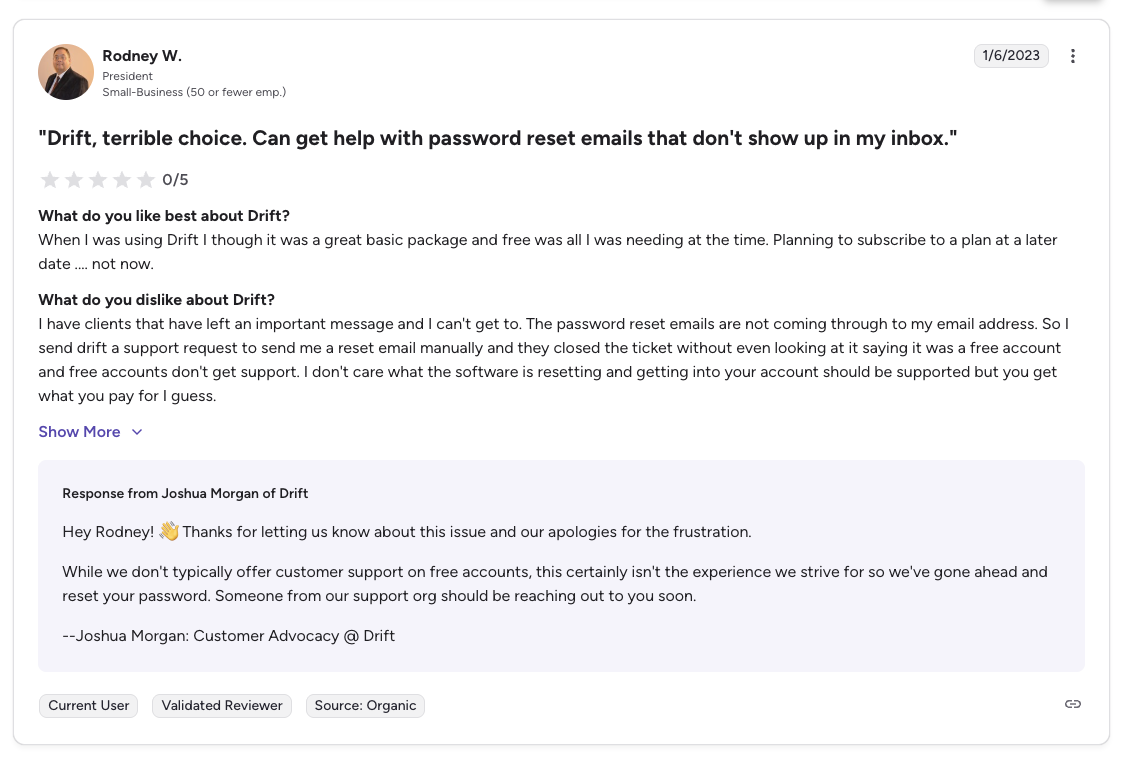Viewport: 1128px width, 758px height.
Task: Select the fifth rating star
Action: tap(146, 179)
